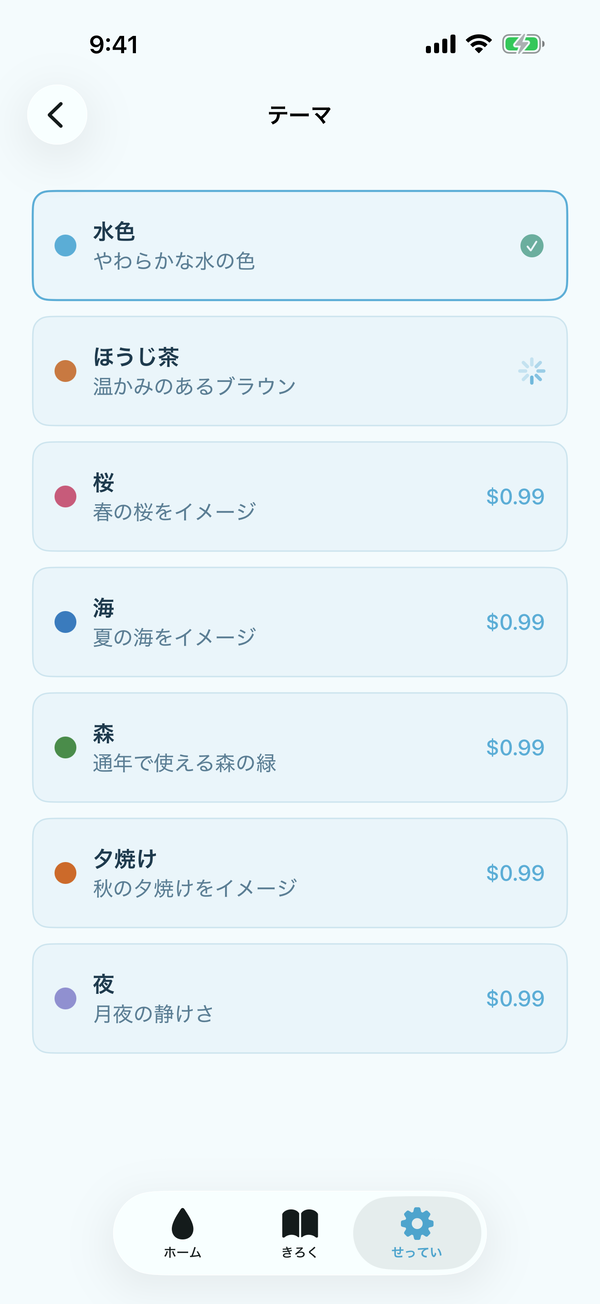Tap the cellular signal bars icon

[440, 44]
